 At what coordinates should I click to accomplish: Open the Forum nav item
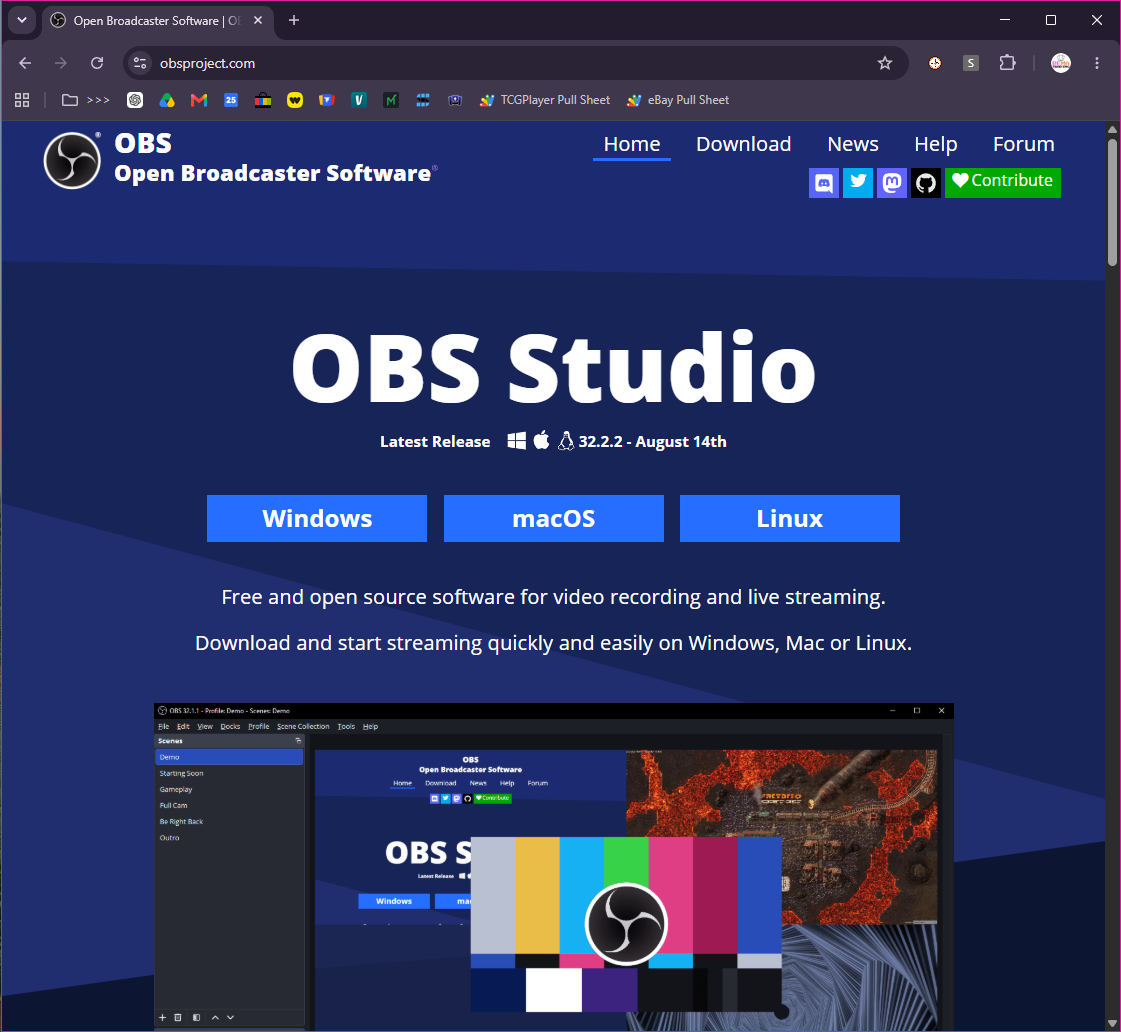tap(1023, 144)
